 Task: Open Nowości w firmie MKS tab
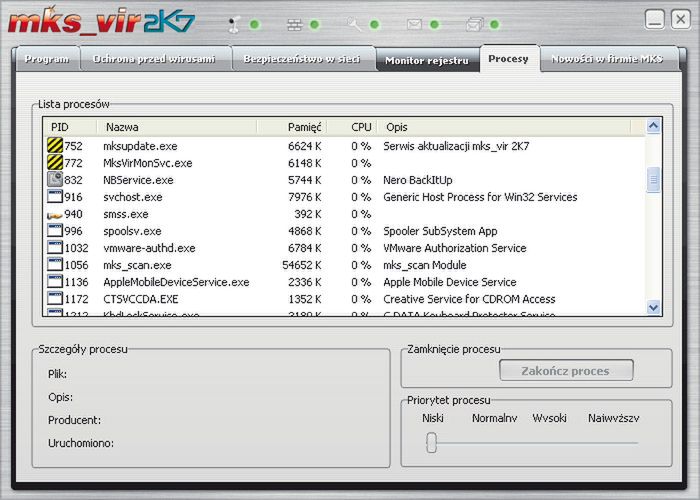click(x=607, y=59)
